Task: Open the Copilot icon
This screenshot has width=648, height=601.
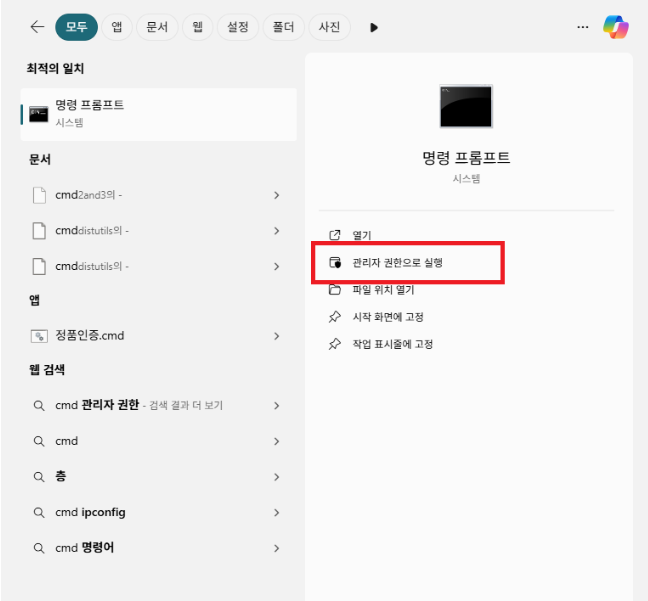Action: (x=615, y=27)
